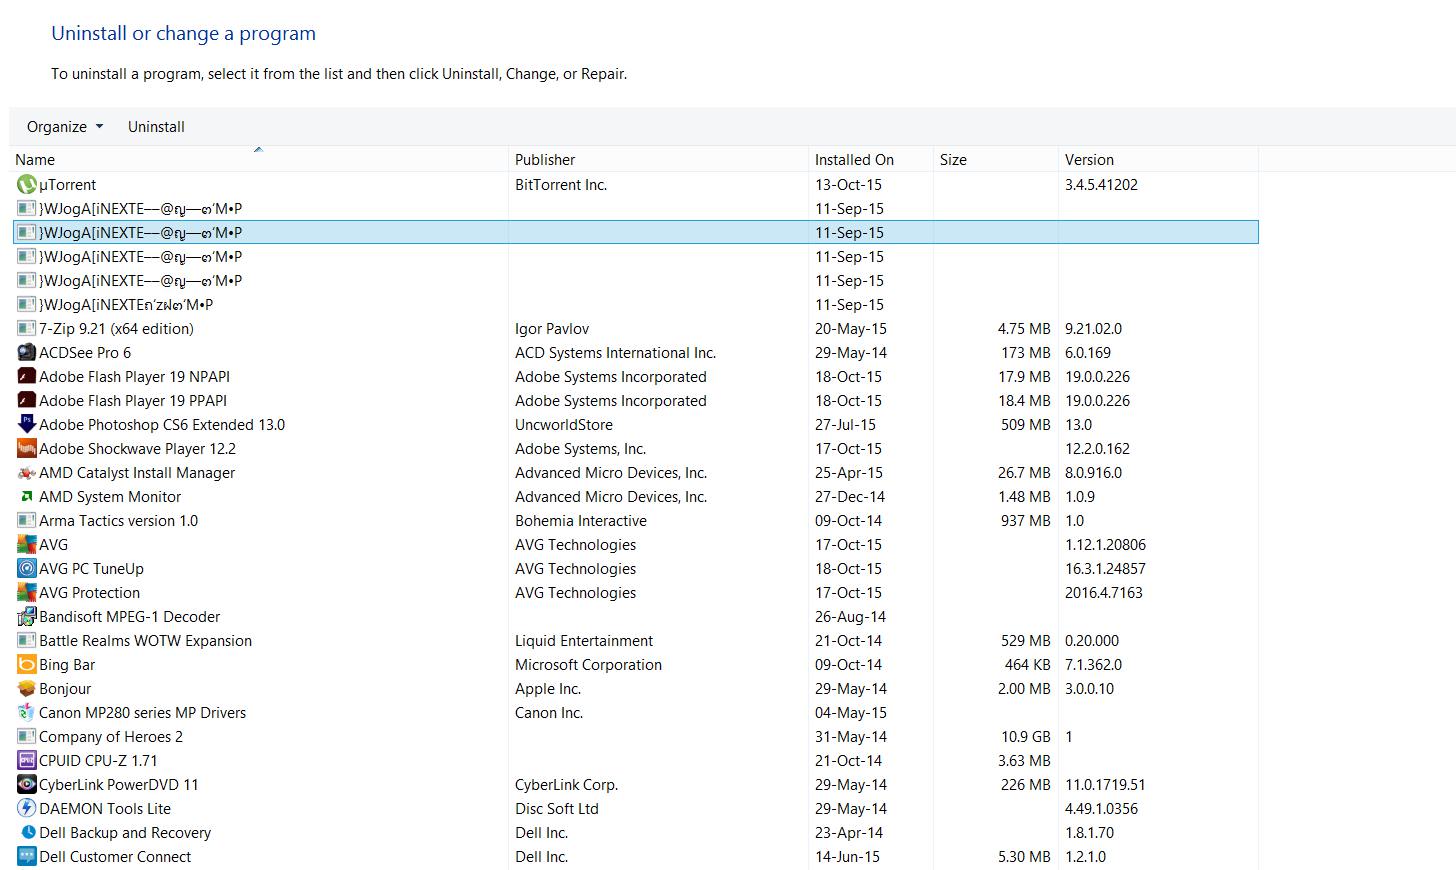Image resolution: width=1456 pixels, height=870 pixels.
Task: Select the garbled entry ending in En'zฝ๓'M•P
Action: click(126, 305)
